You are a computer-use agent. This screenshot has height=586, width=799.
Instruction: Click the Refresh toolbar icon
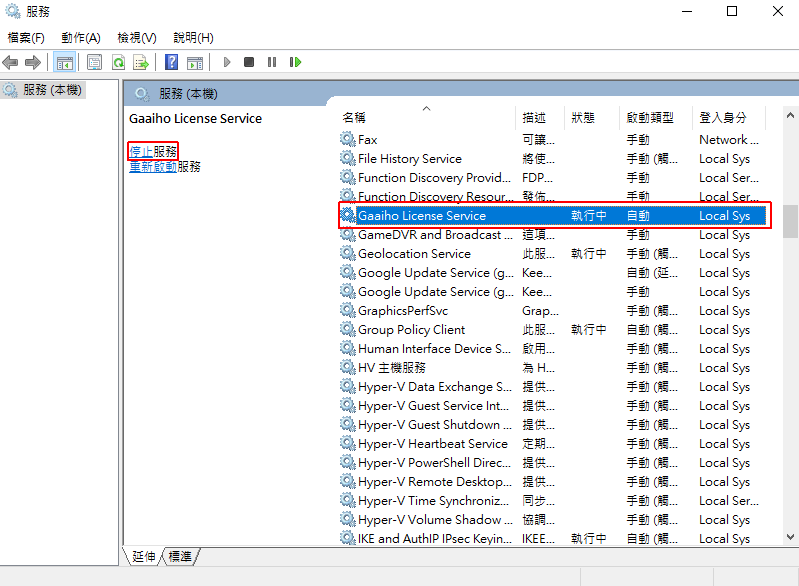point(118,63)
